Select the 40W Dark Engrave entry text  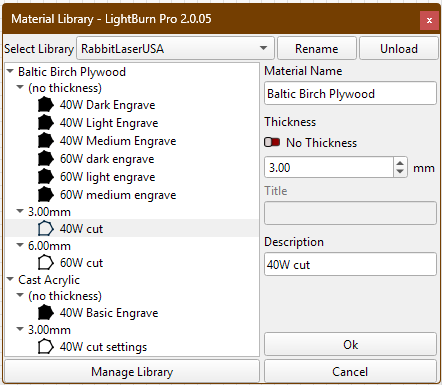[107, 105]
